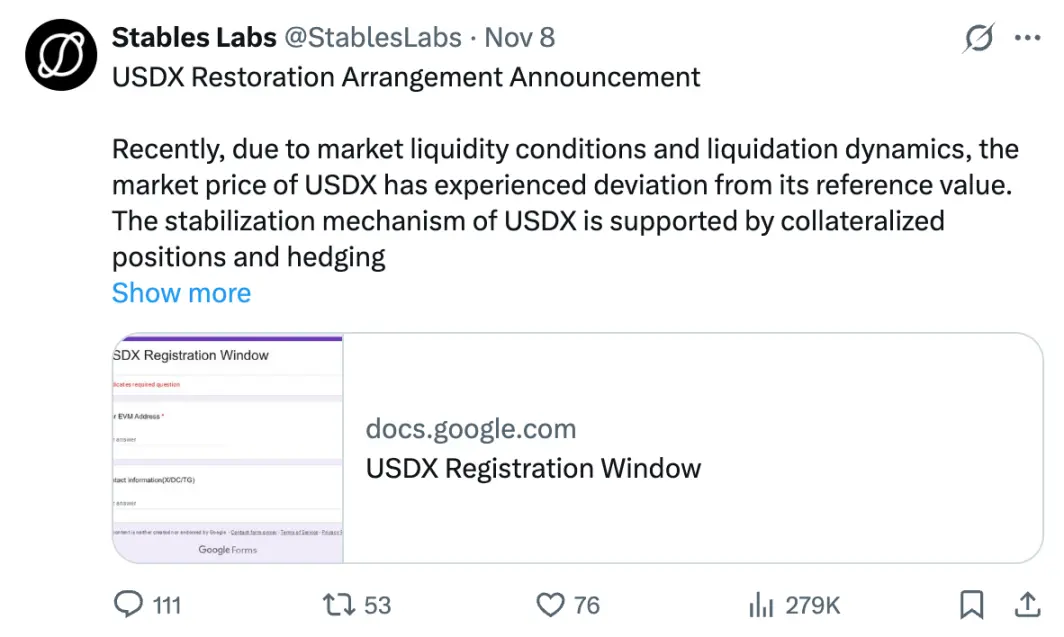Open the @StablesLabs handle link
1064x637 pixels.
[x=374, y=38]
